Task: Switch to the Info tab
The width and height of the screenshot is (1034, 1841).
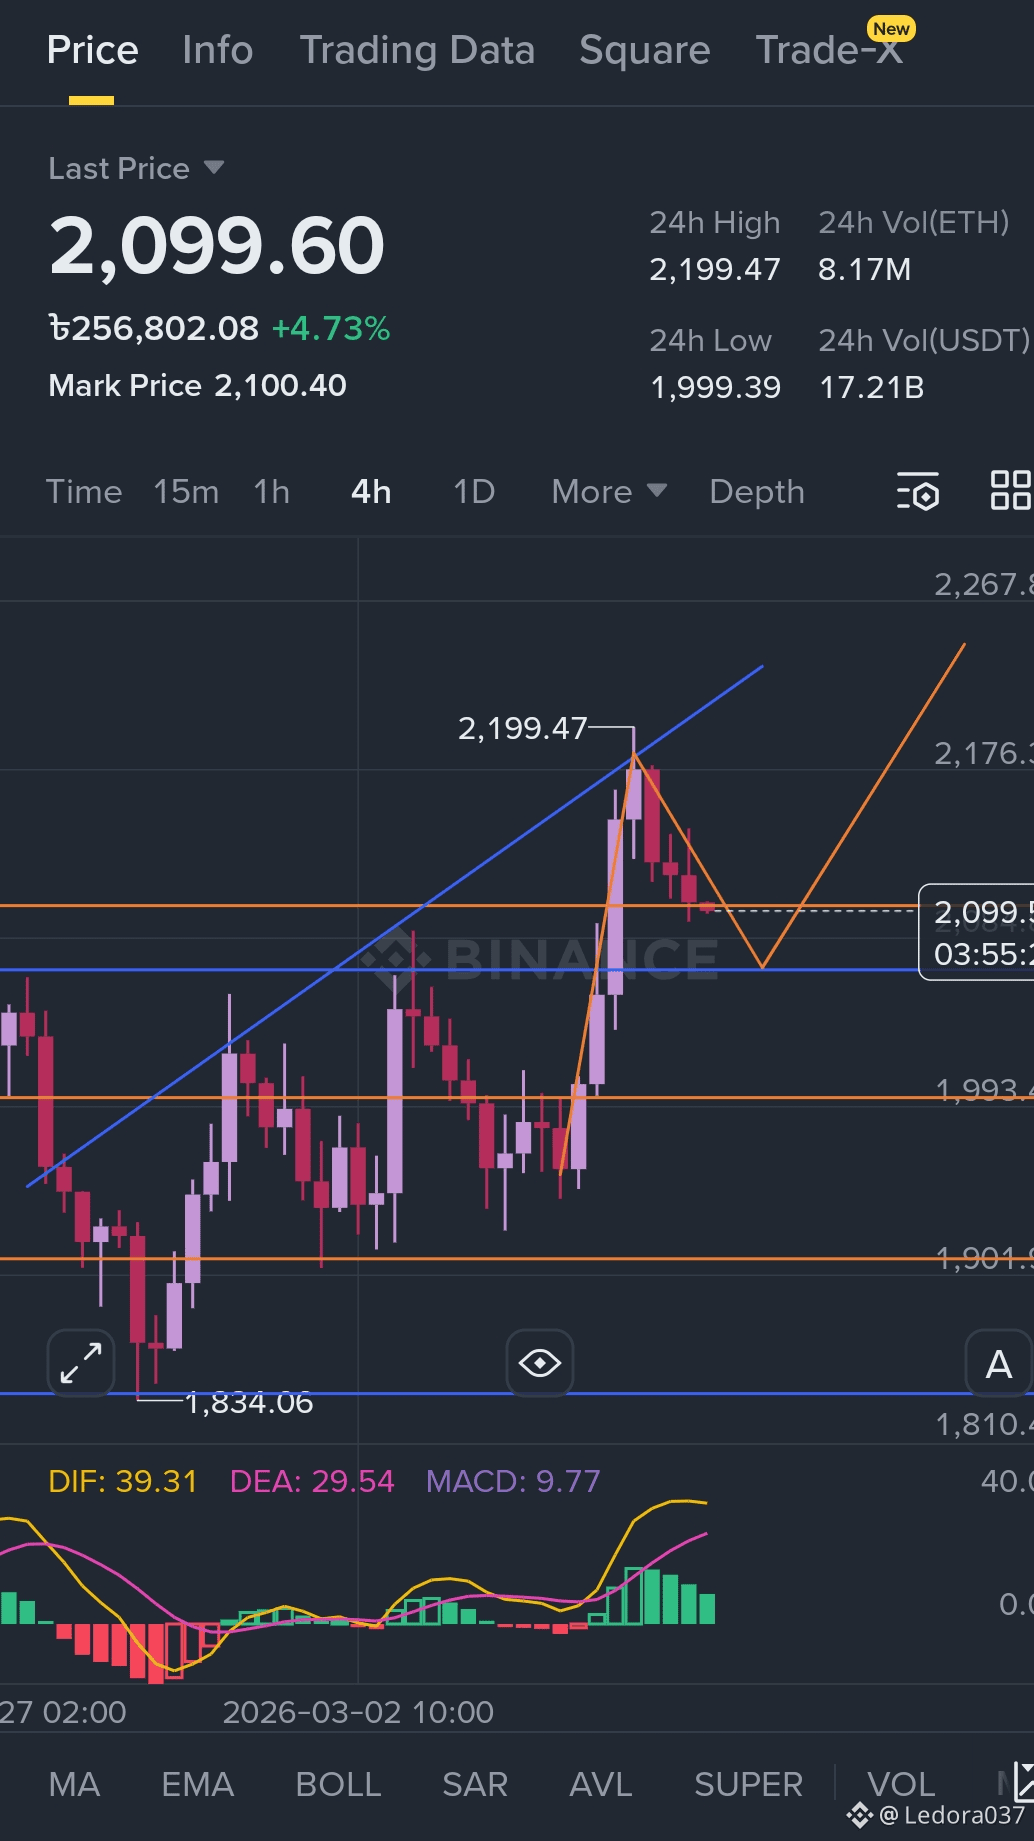Action: [218, 50]
